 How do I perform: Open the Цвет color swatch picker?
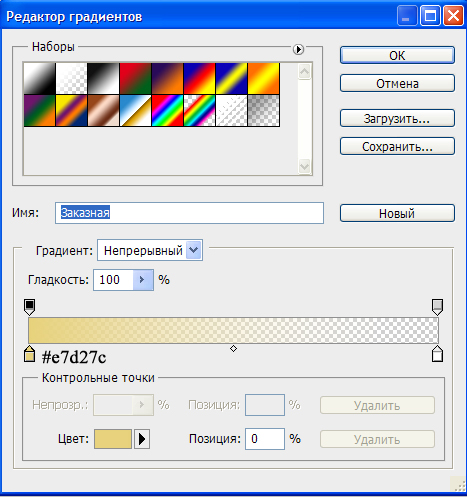113,439
